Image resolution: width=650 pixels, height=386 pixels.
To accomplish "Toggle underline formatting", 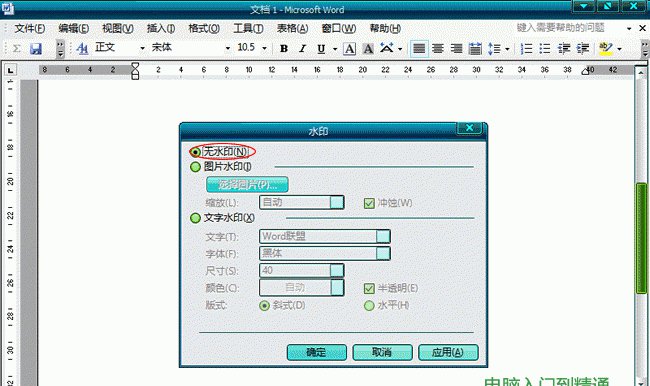I will (x=321, y=49).
